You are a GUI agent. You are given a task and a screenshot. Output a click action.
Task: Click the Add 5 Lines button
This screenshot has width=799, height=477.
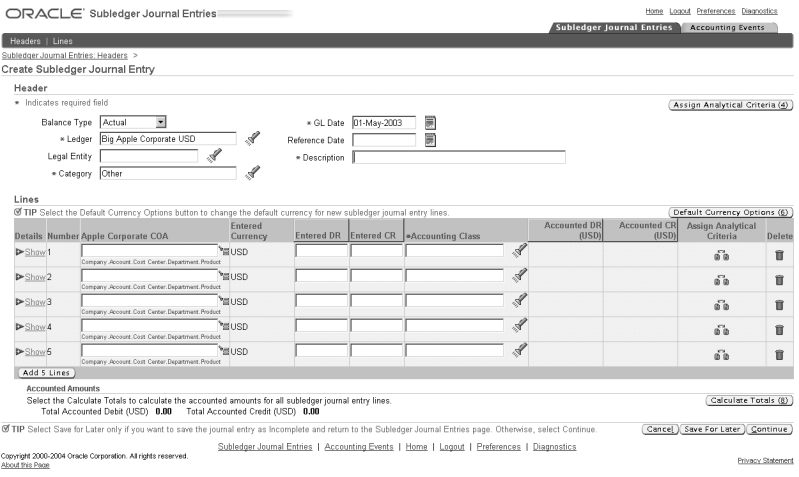46,373
